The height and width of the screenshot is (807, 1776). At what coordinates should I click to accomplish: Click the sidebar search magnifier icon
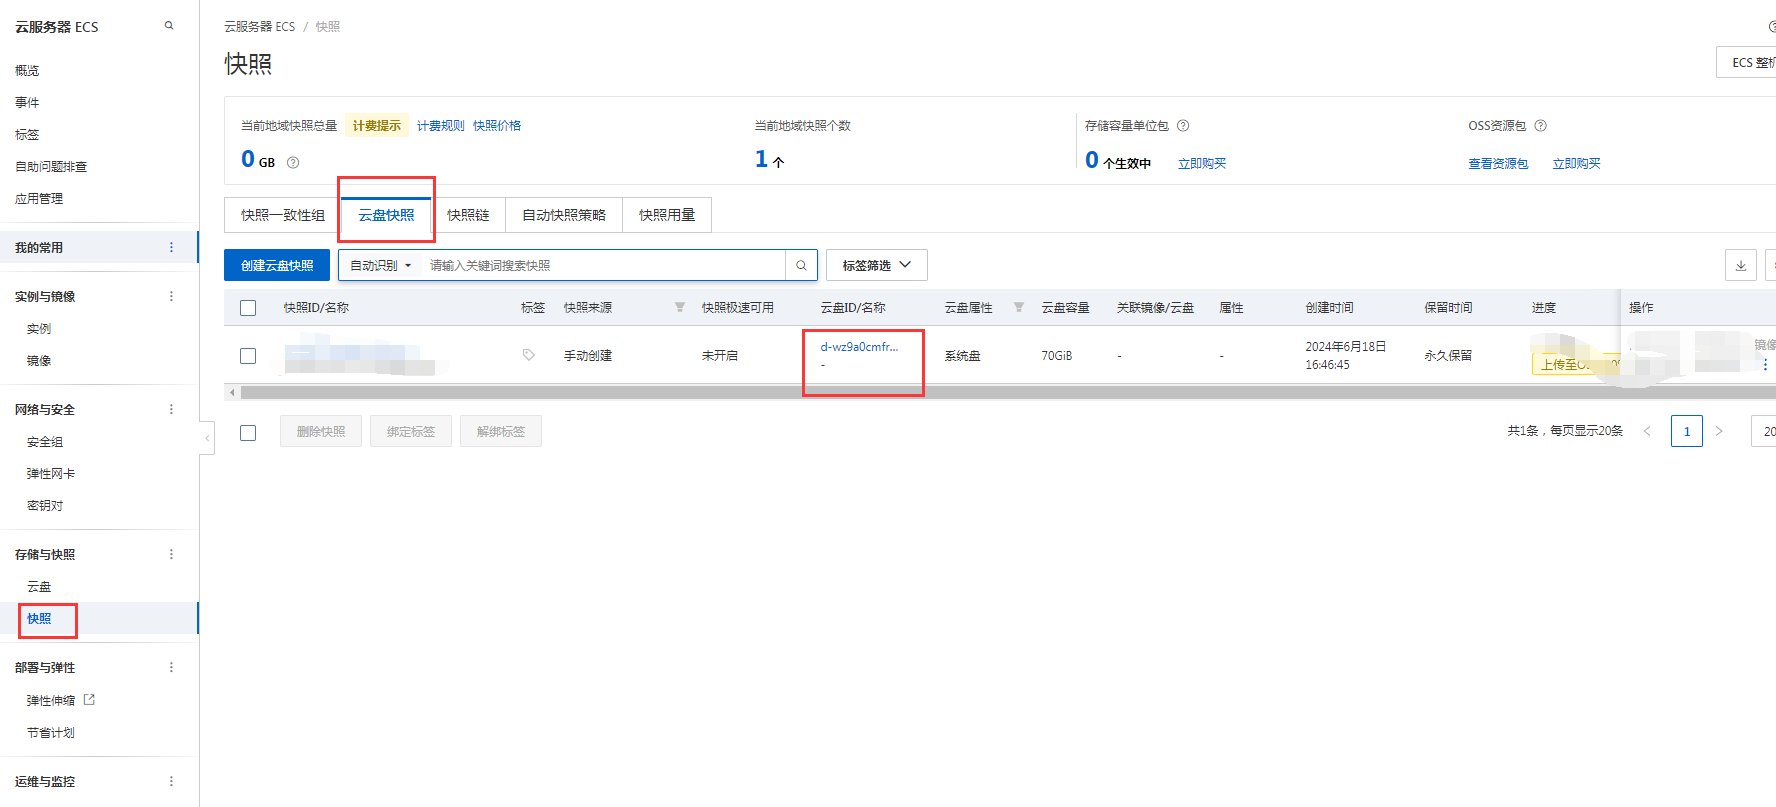(169, 26)
